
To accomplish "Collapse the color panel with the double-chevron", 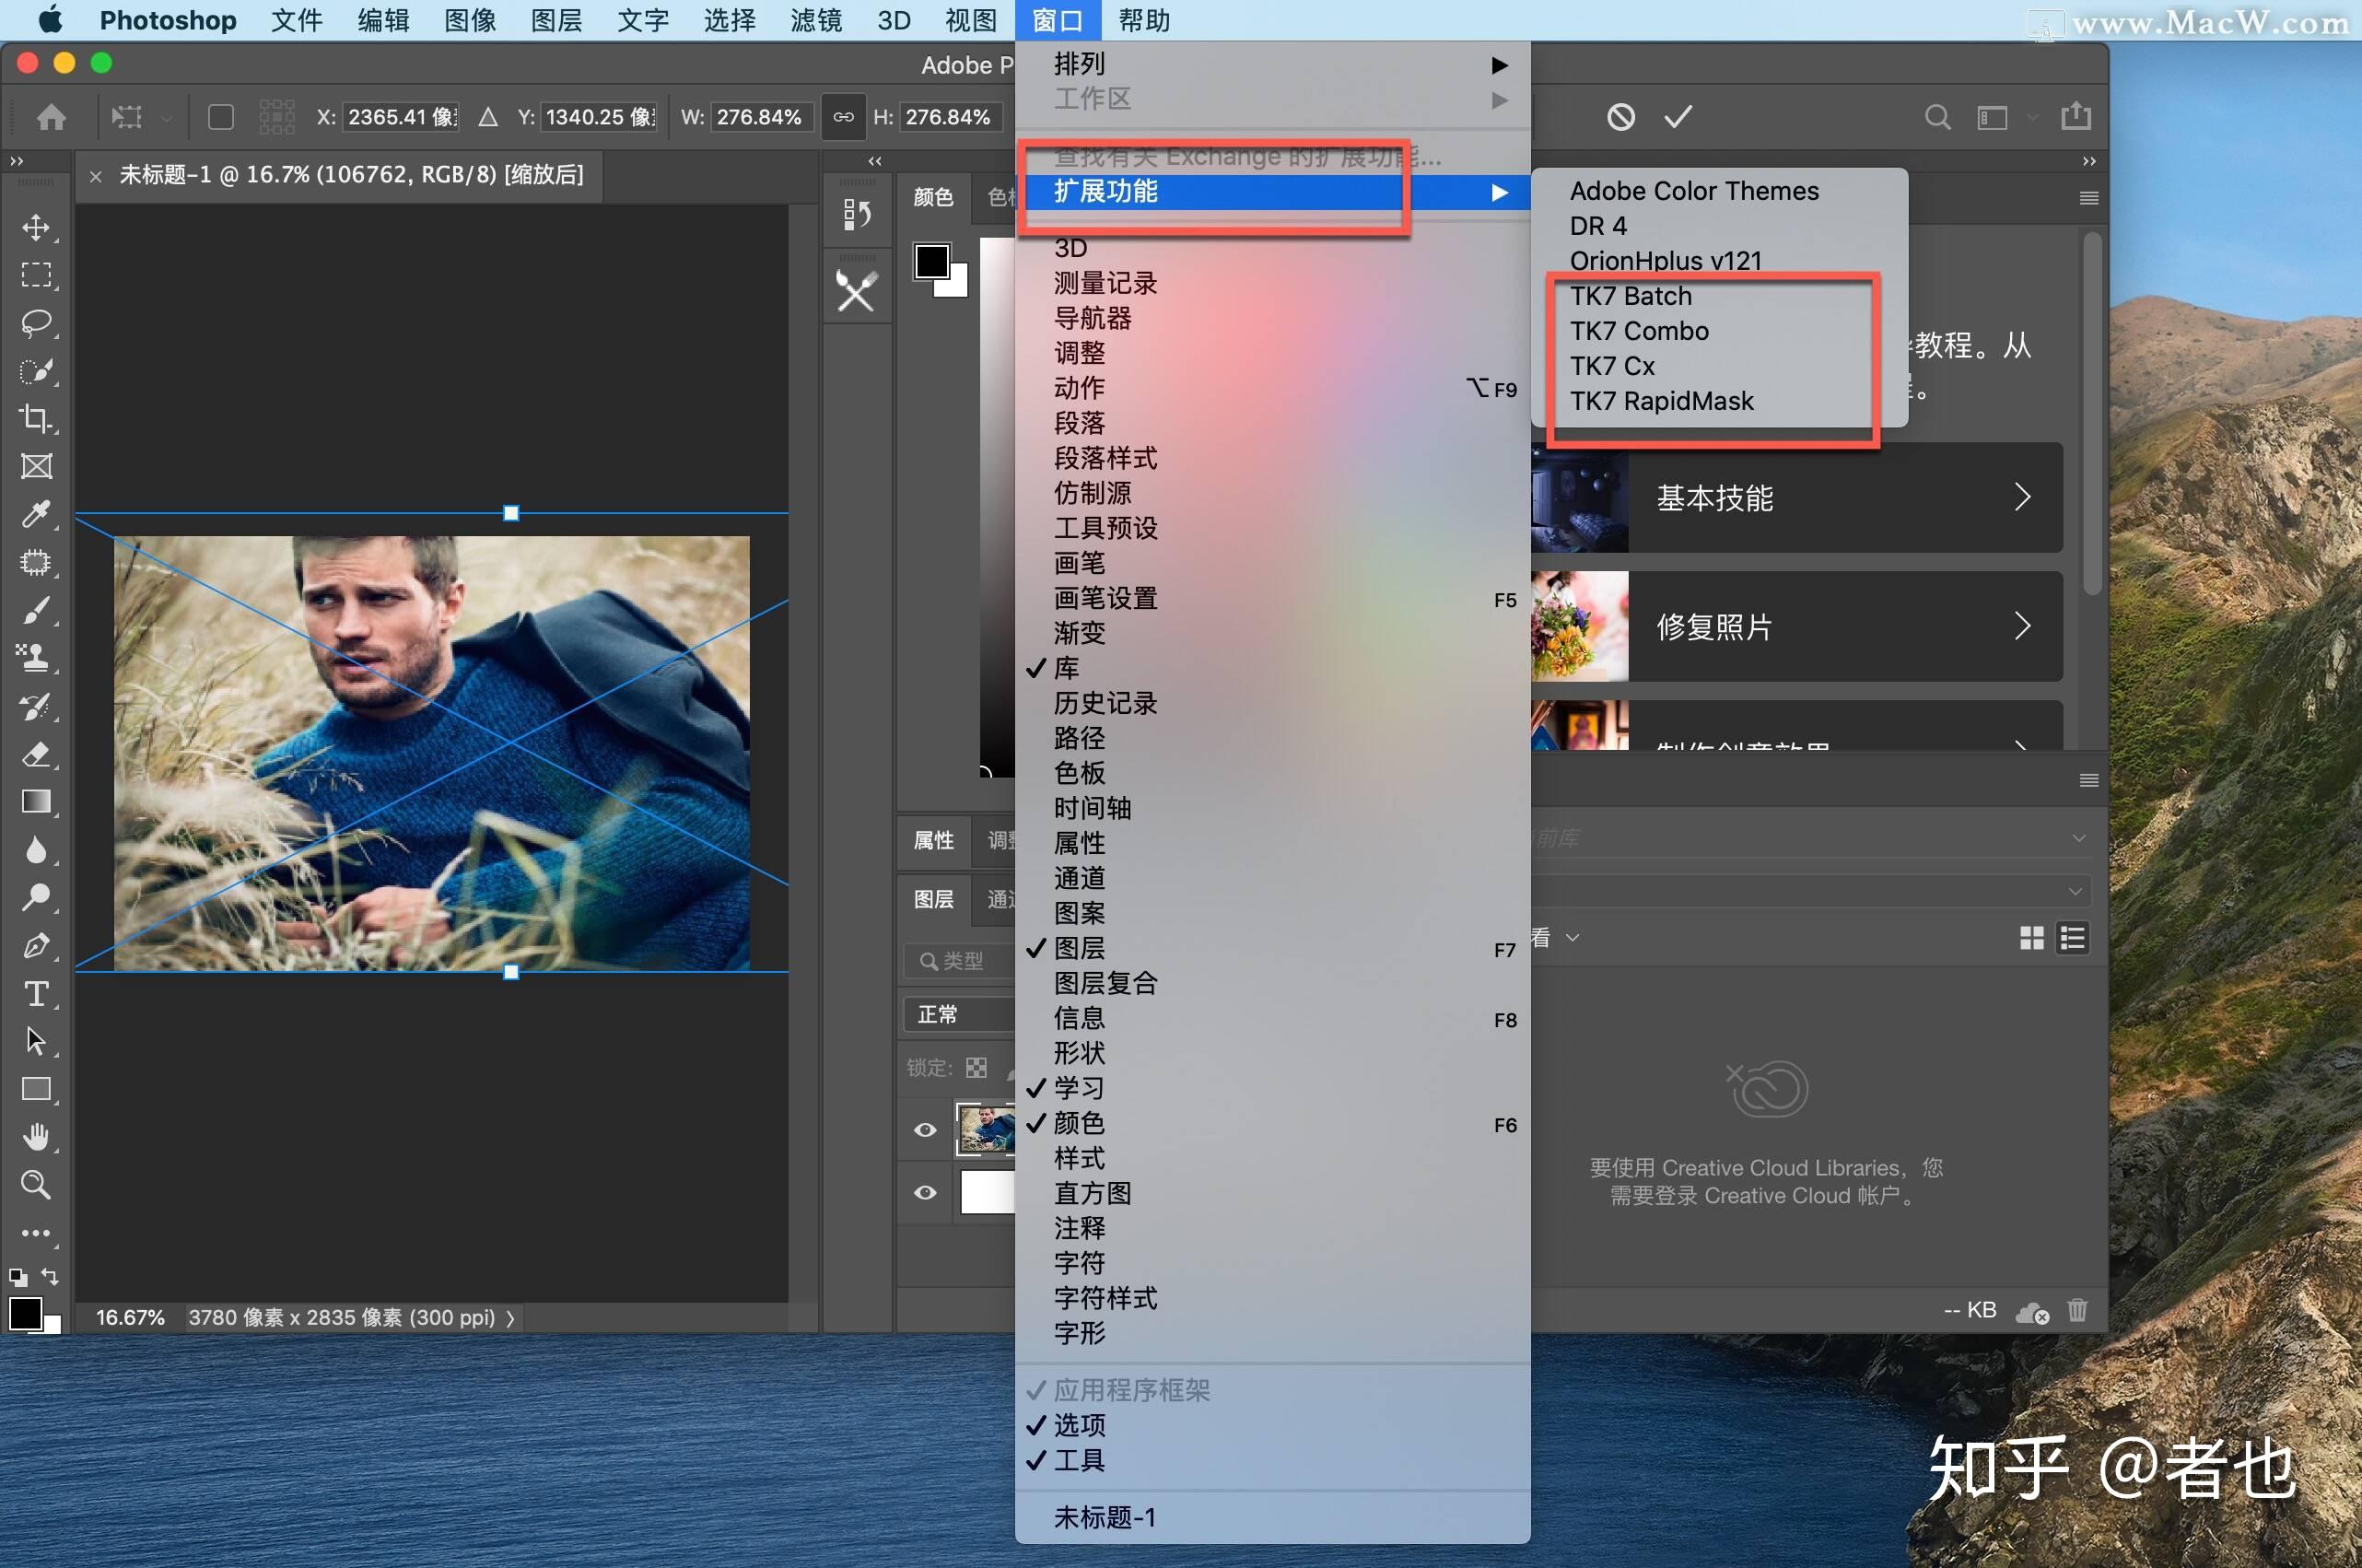I will 873,160.
